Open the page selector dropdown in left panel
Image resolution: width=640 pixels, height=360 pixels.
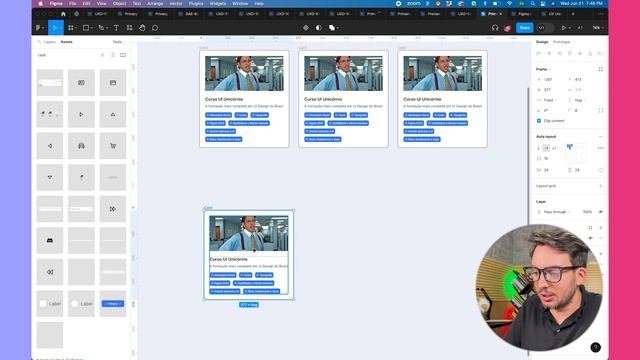(x=119, y=42)
